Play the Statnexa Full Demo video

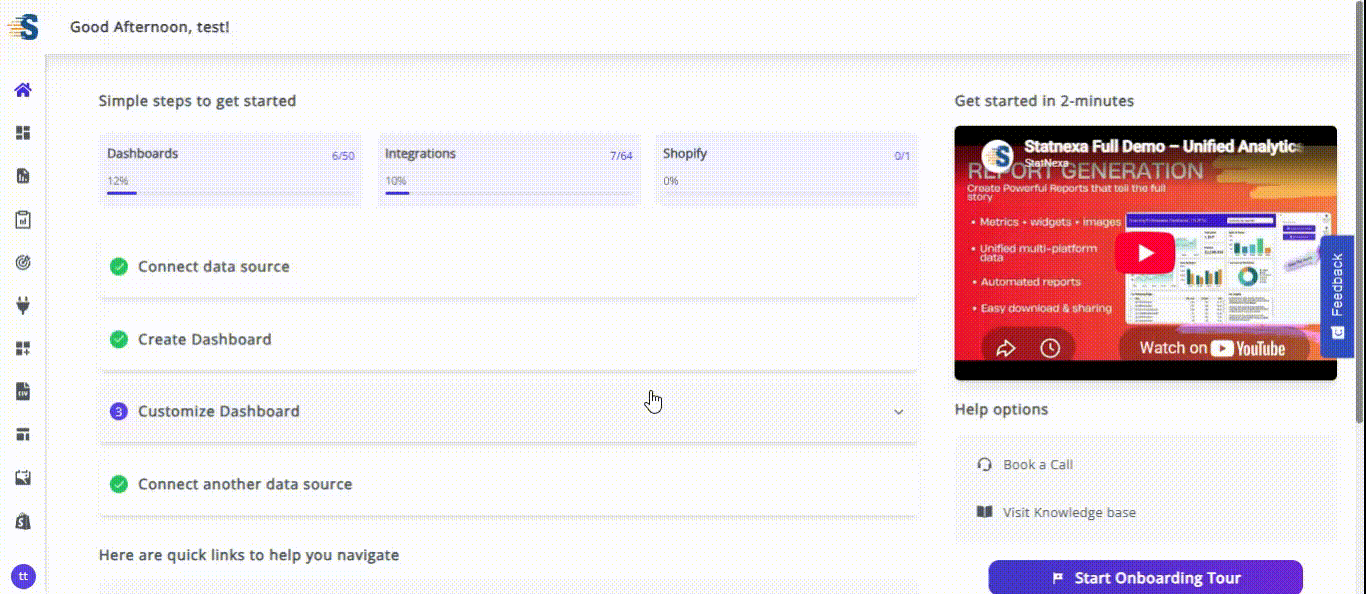1145,253
